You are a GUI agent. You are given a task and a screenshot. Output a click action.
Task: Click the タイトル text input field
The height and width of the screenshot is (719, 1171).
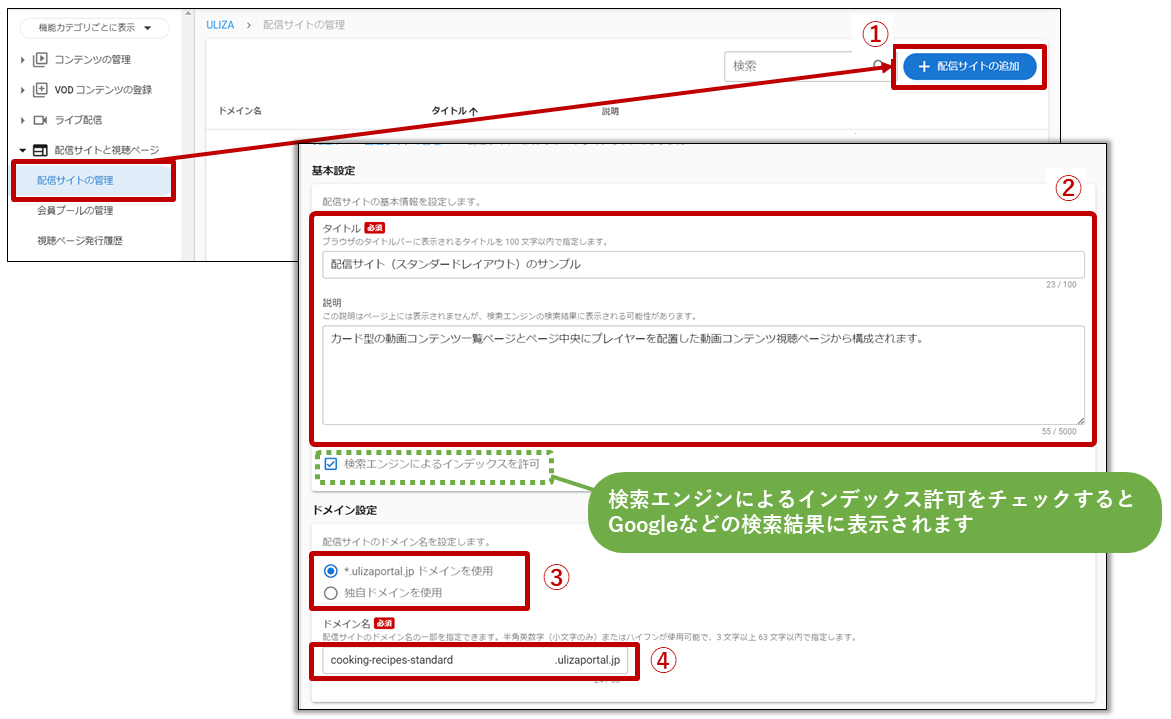(x=702, y=265)
